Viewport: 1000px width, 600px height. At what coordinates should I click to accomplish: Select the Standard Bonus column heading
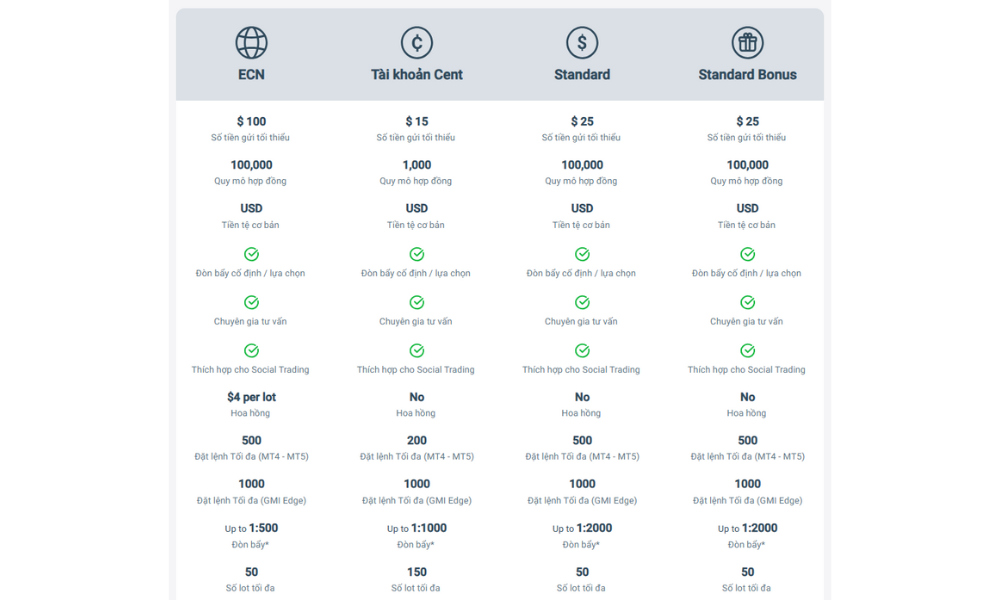[x=747, y=75]
